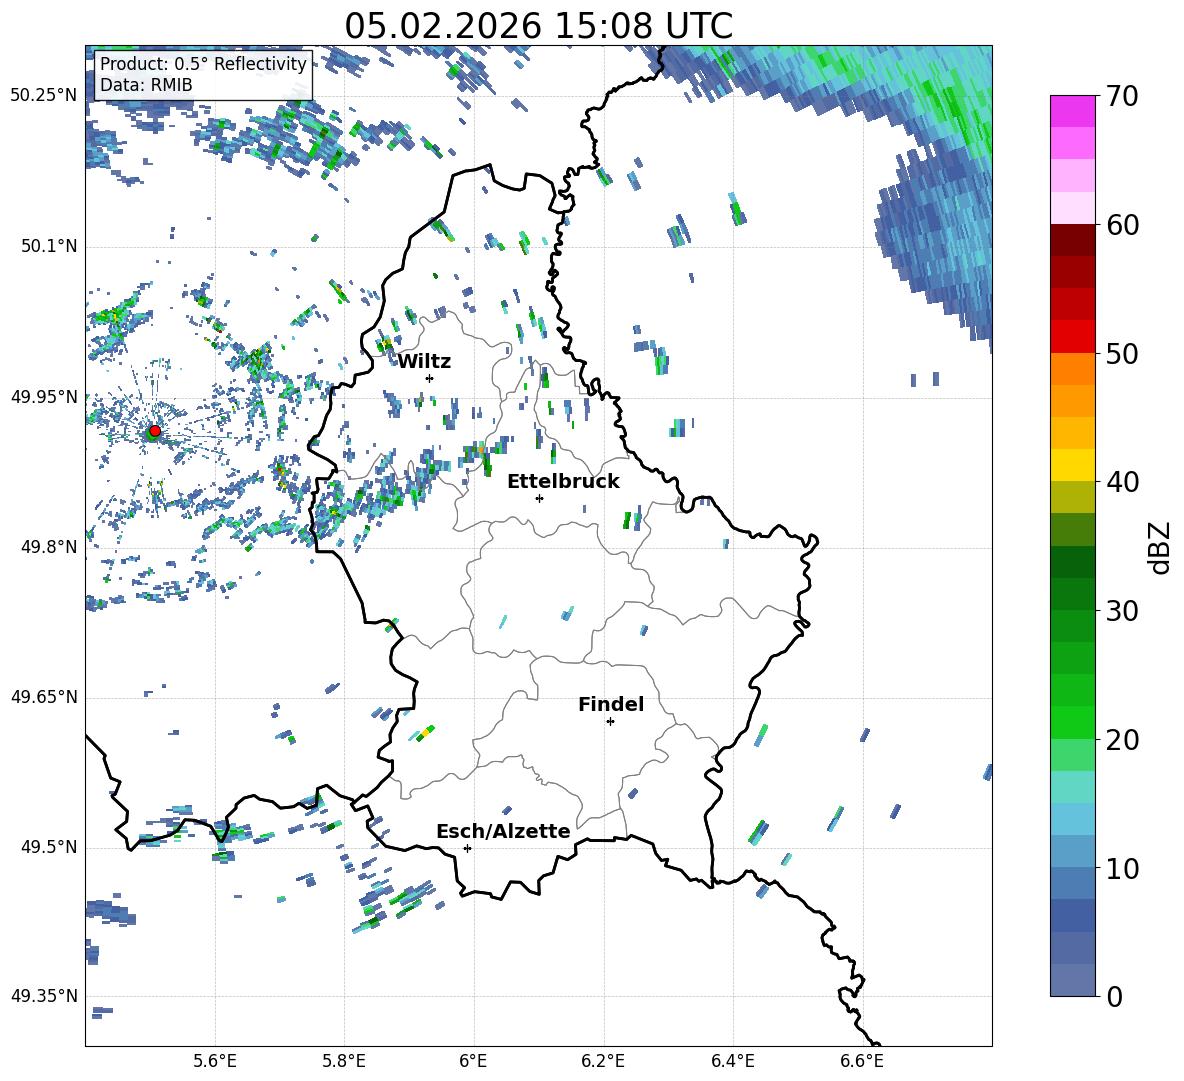Screen dimensions: 1184x1081
Task: Click the 0 colorbar tick label
Action: coord(1114,996)
